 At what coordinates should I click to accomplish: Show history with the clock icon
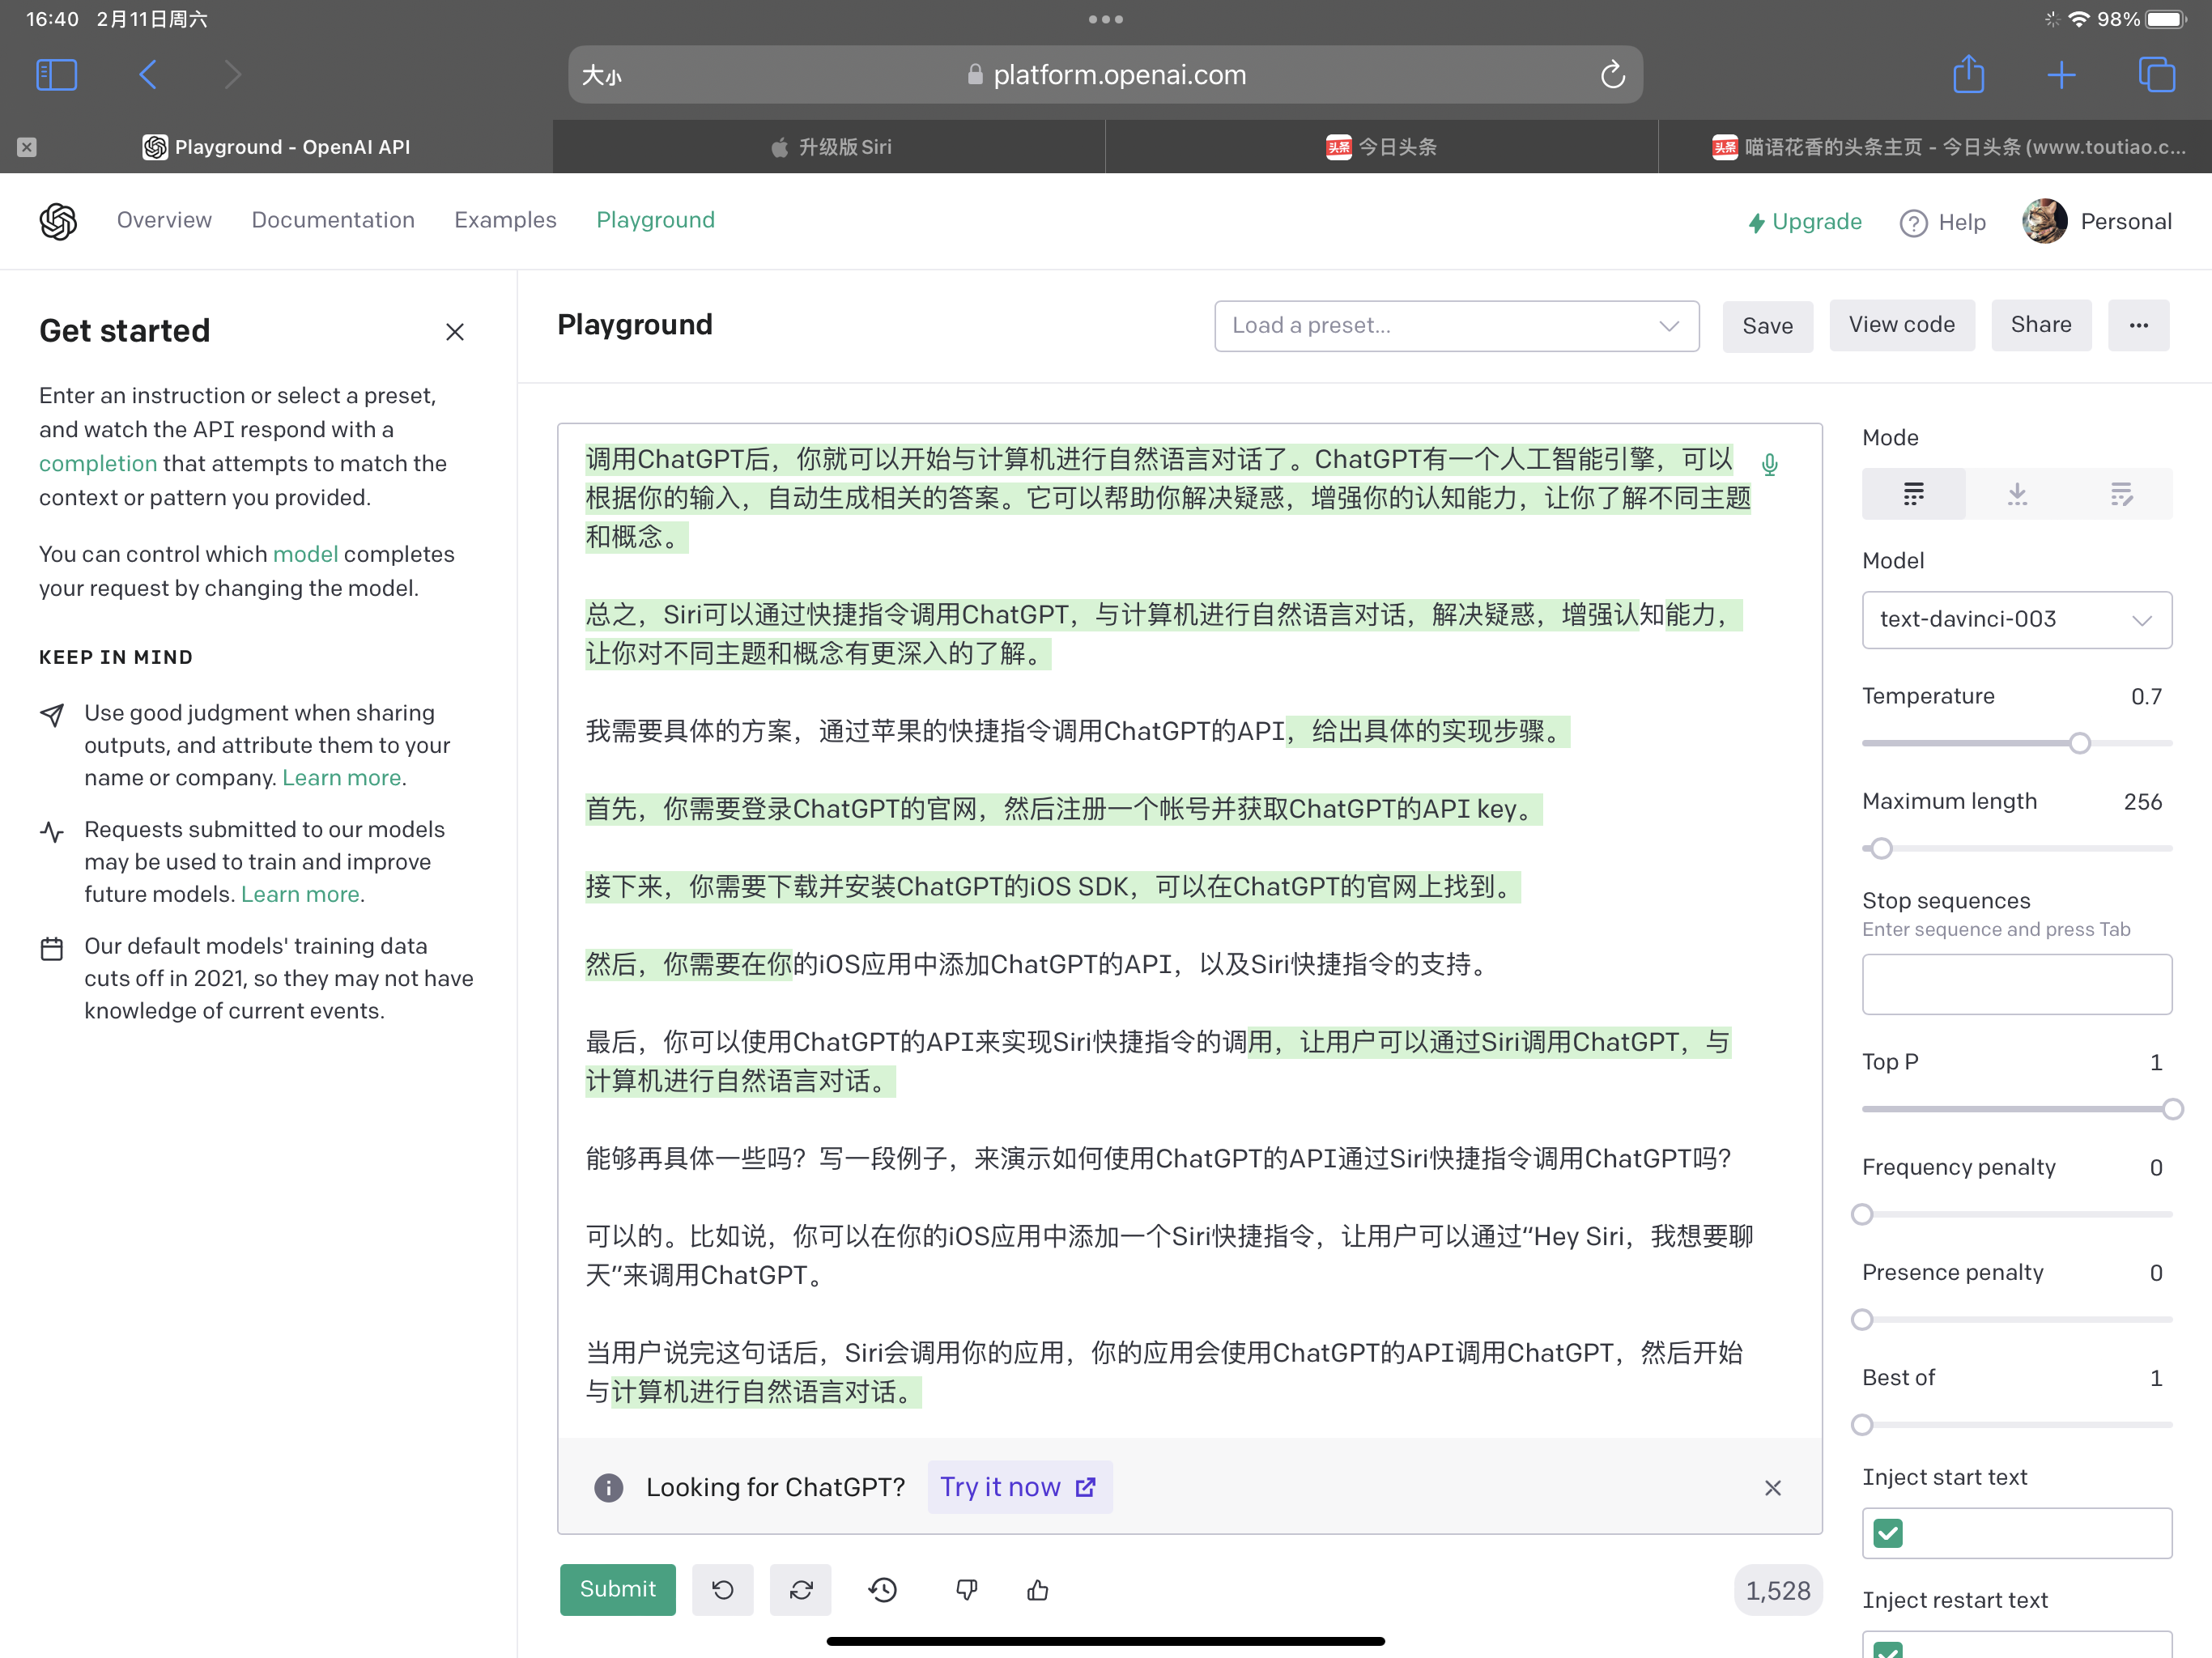click(x=882, y=1589)
